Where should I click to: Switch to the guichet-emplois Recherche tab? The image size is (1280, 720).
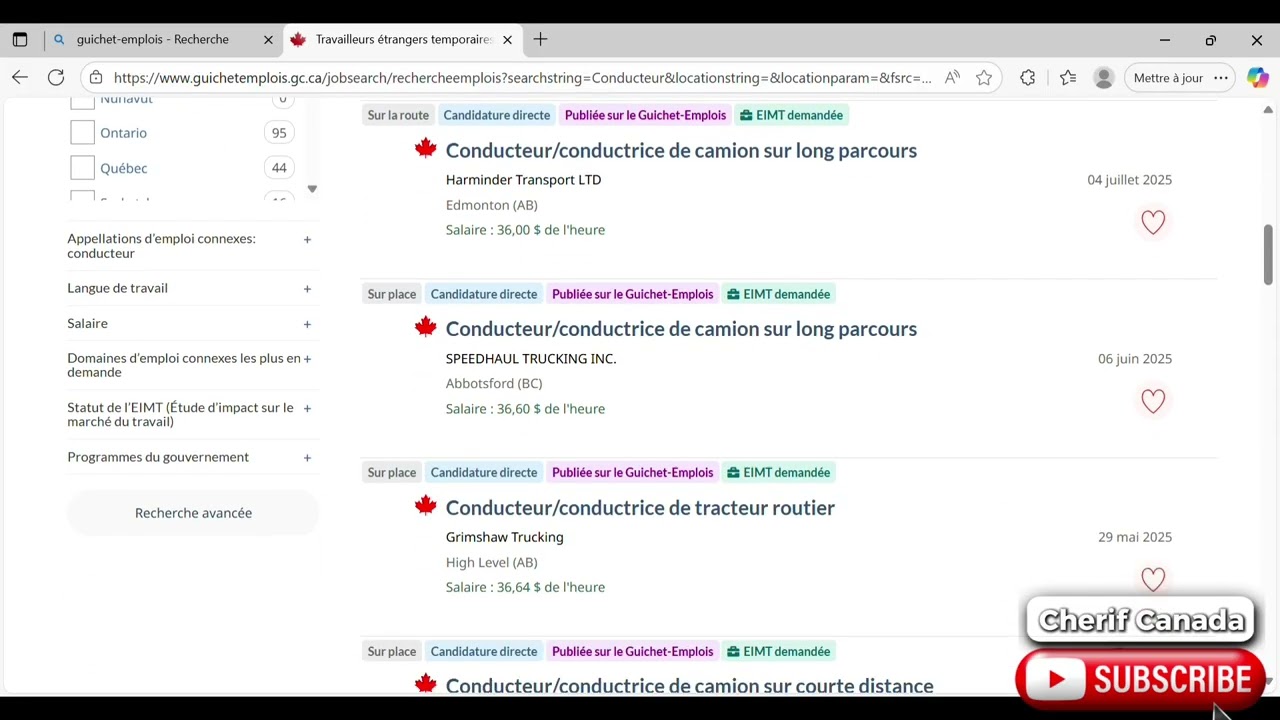point(153,39)
